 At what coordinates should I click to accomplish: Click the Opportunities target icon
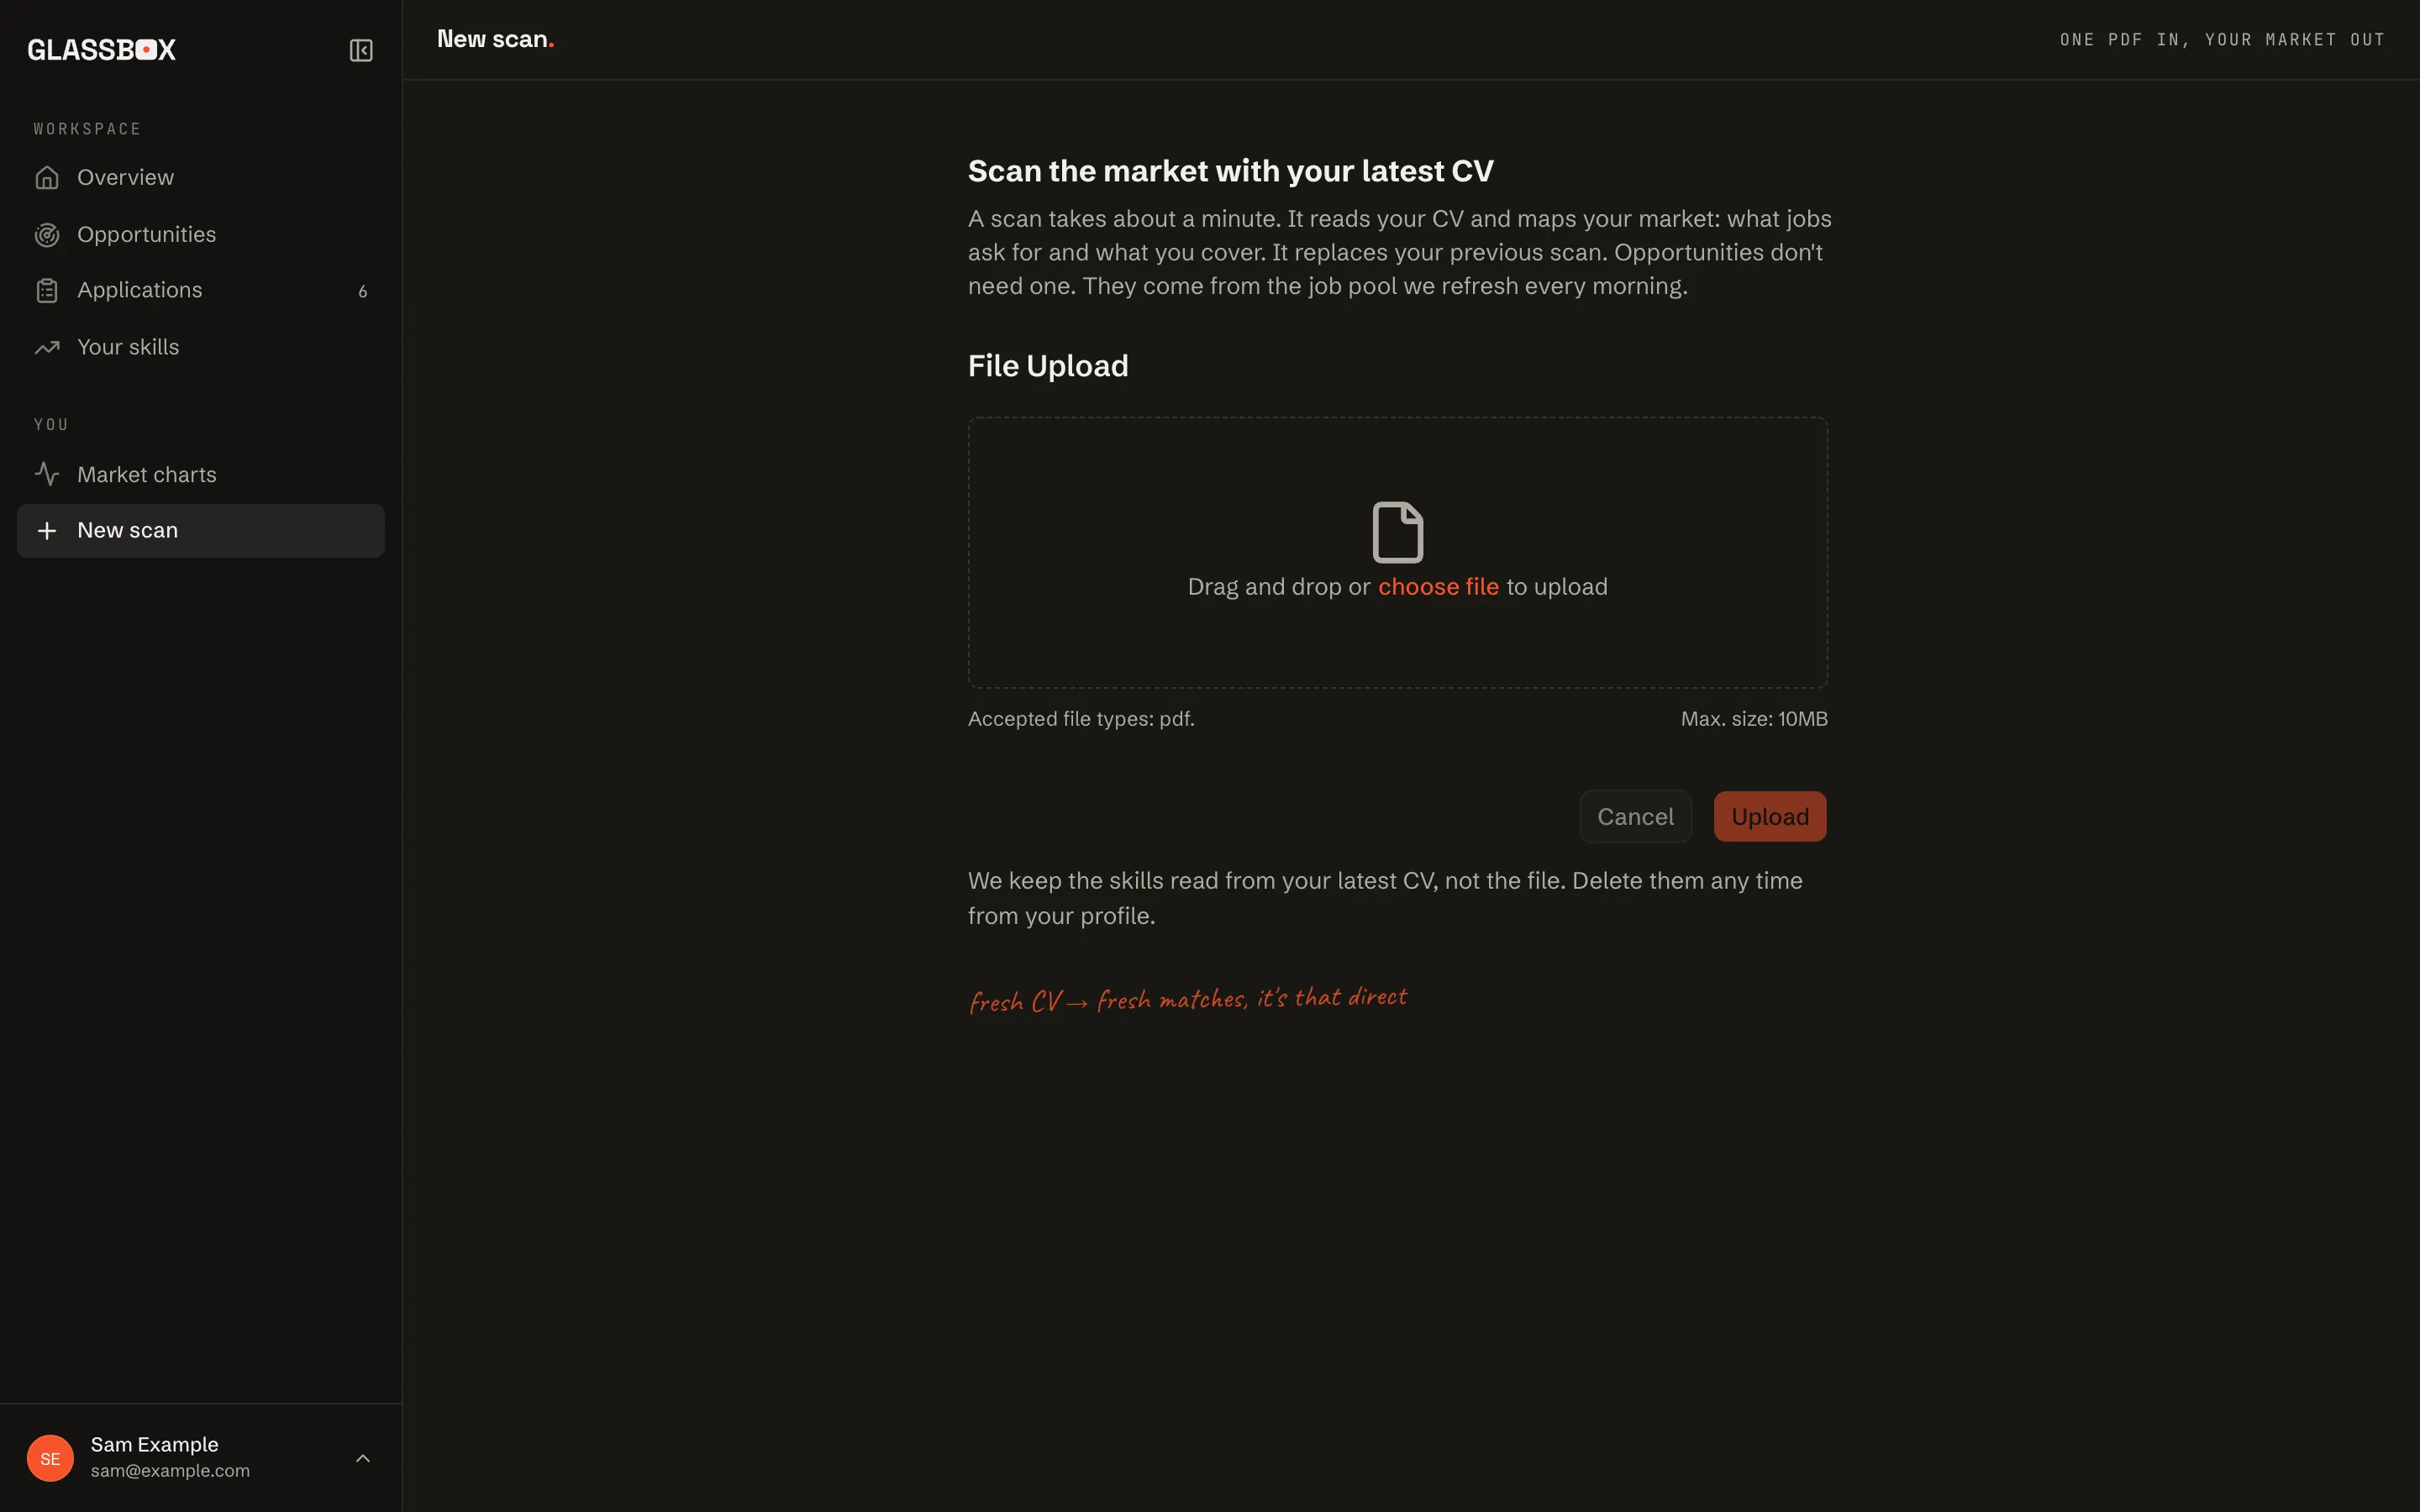point(47,235)
